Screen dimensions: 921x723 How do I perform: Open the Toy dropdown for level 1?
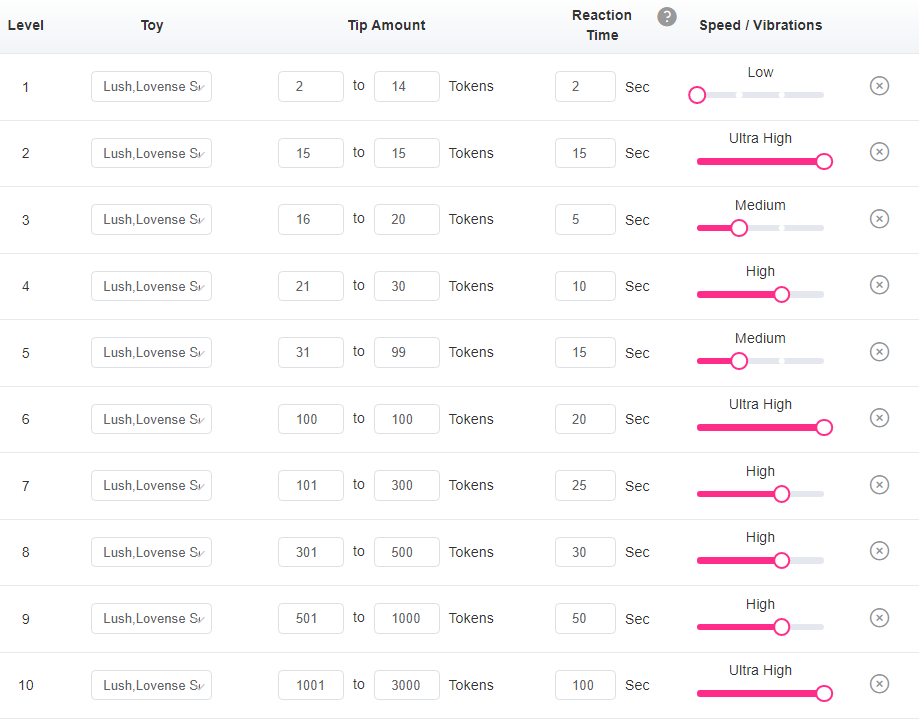pos(151,86)
